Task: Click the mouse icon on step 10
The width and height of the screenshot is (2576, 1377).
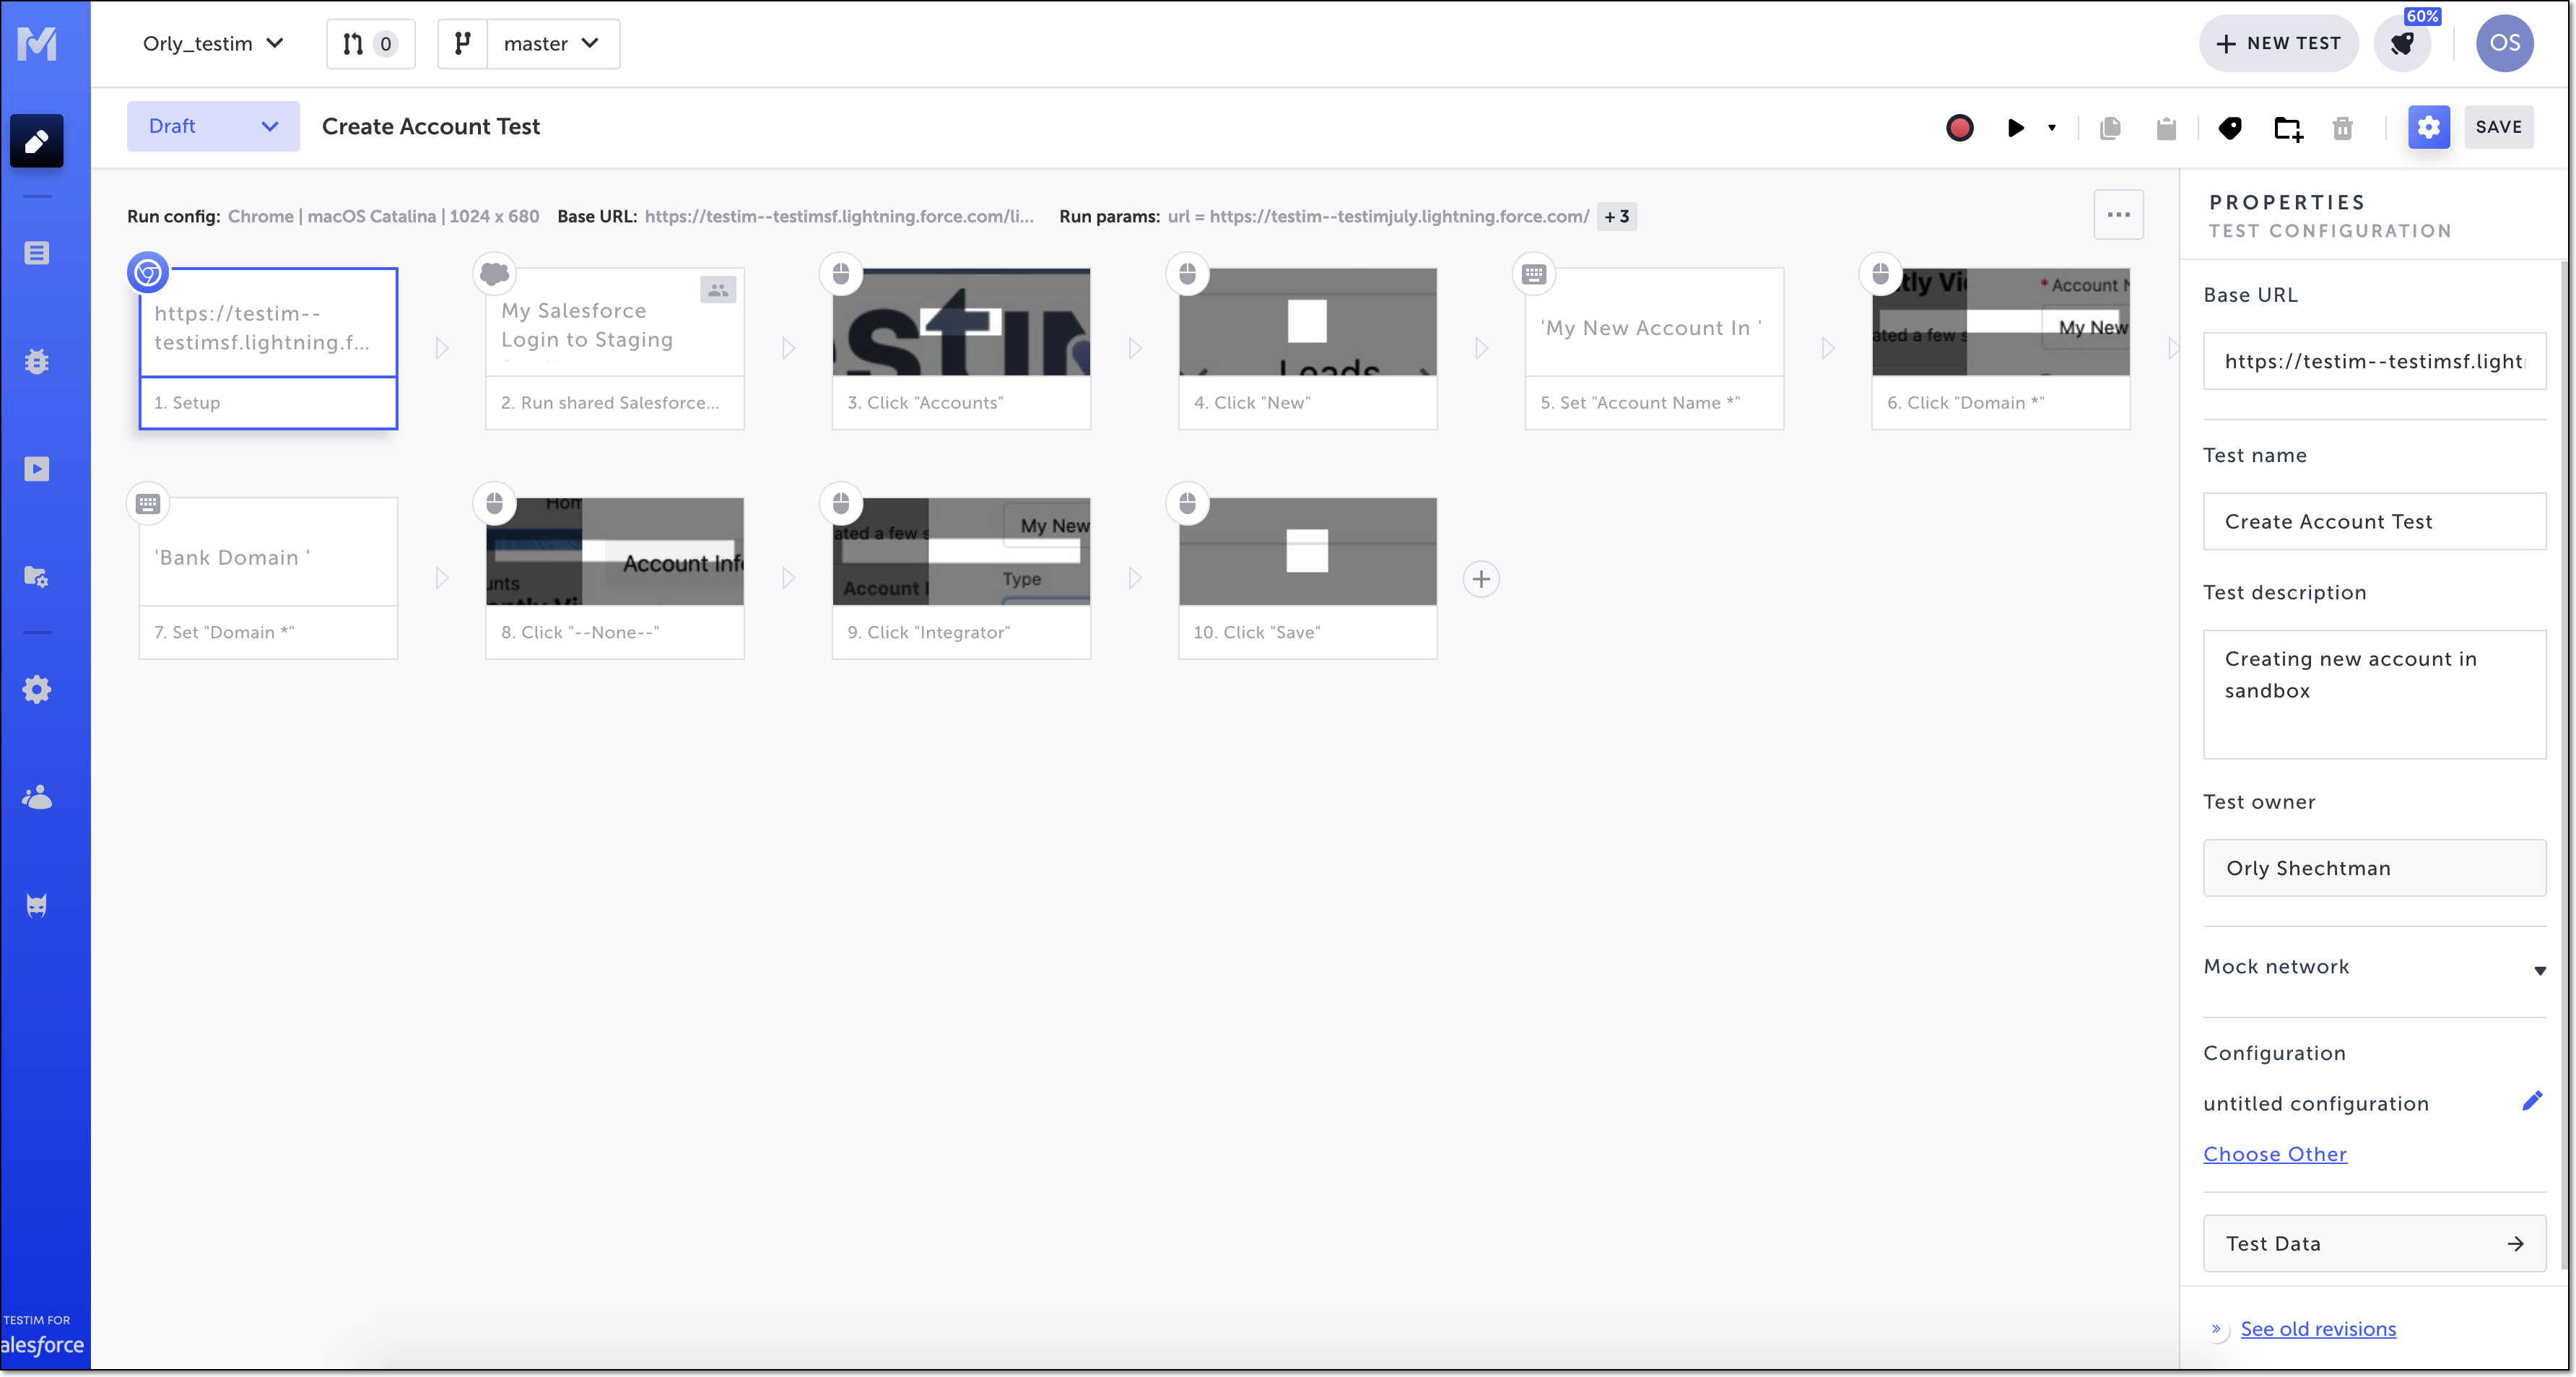Action: tap(1188, 503)
